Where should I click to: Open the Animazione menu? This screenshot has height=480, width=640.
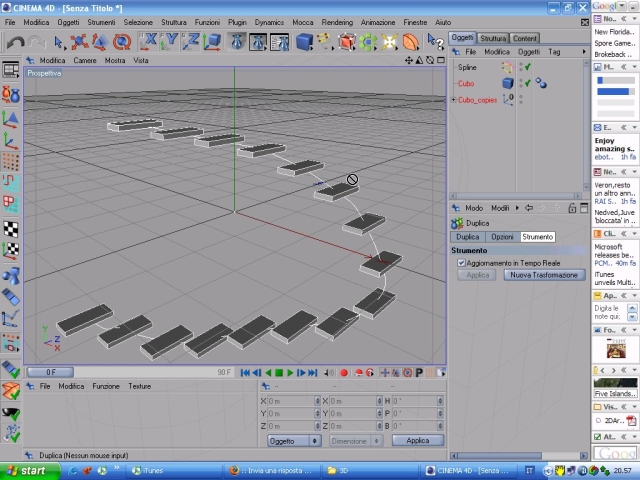pyautogui.click(x=378, y=22)
